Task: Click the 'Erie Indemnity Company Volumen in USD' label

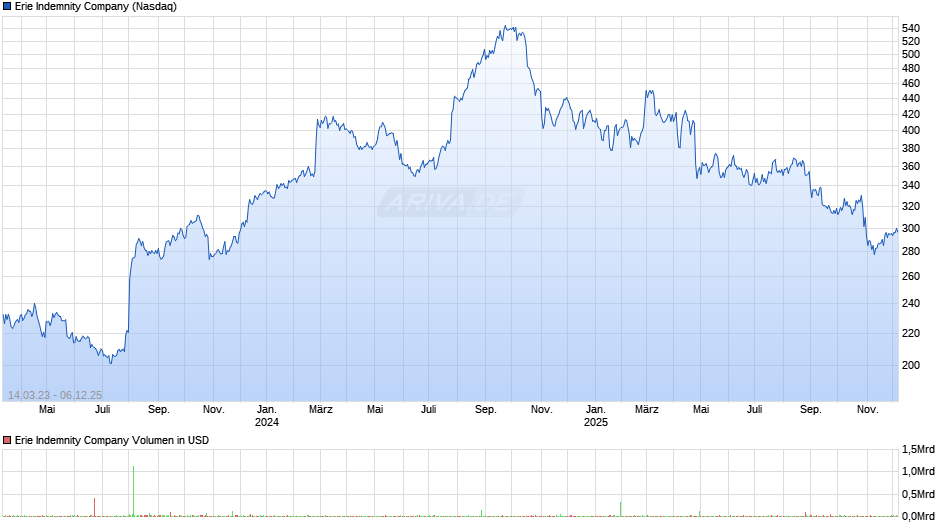Action: click(112, 440)
